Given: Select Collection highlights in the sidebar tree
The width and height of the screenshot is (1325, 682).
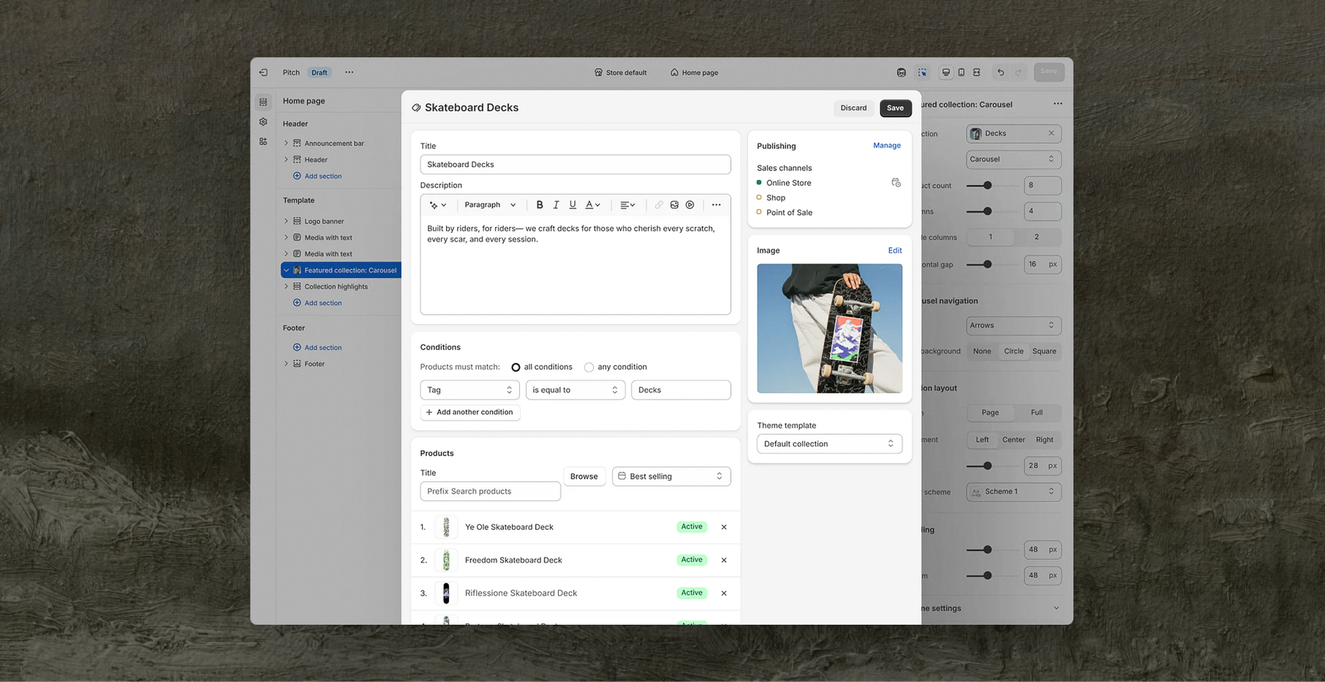Looking at the screenshot, I should (x=335, y=287).
